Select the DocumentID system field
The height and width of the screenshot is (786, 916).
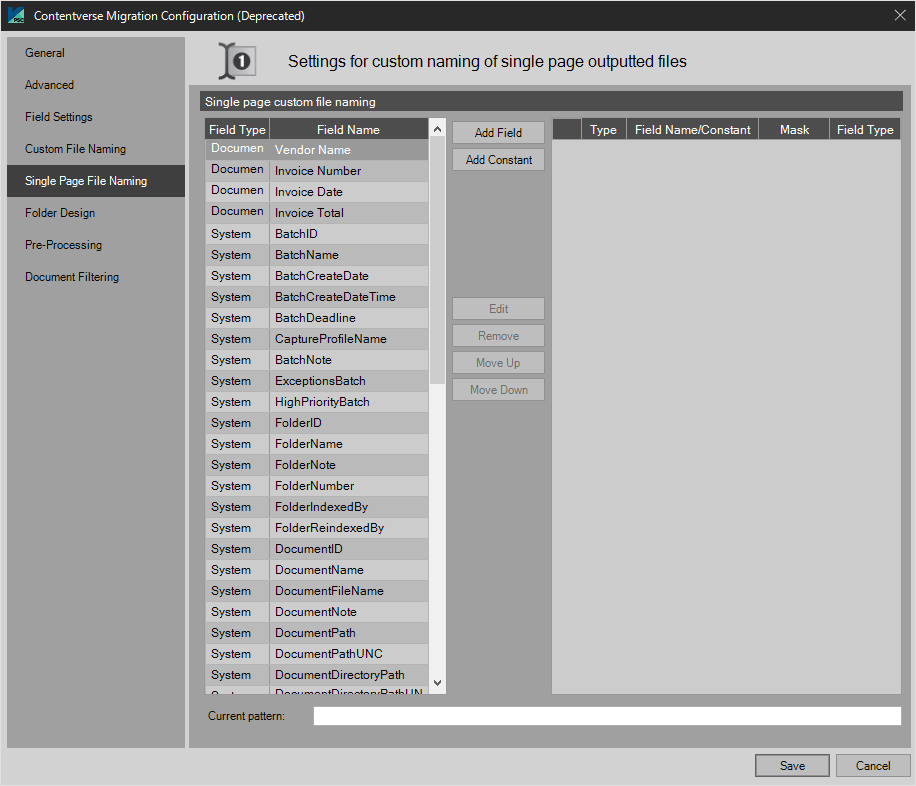click(317, 549)
